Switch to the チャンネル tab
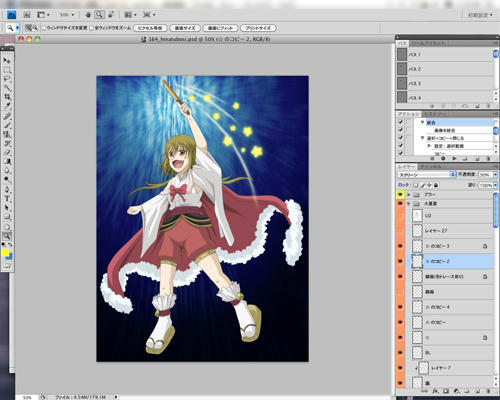The width and height of the screenshot is (500, 400). (x=430, y=166)
